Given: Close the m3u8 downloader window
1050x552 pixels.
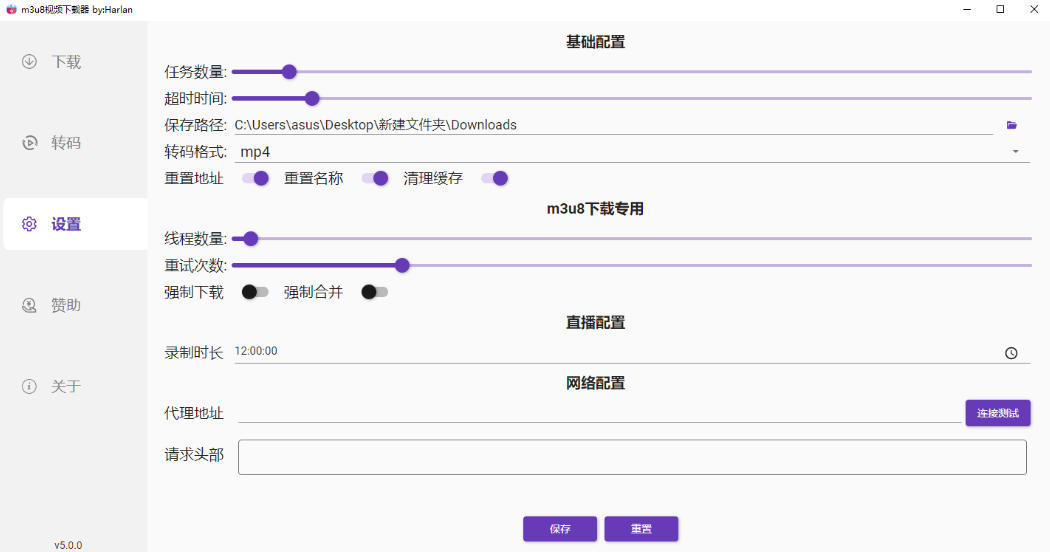Looking at the screenshot, I should (x=1033, y=9).
